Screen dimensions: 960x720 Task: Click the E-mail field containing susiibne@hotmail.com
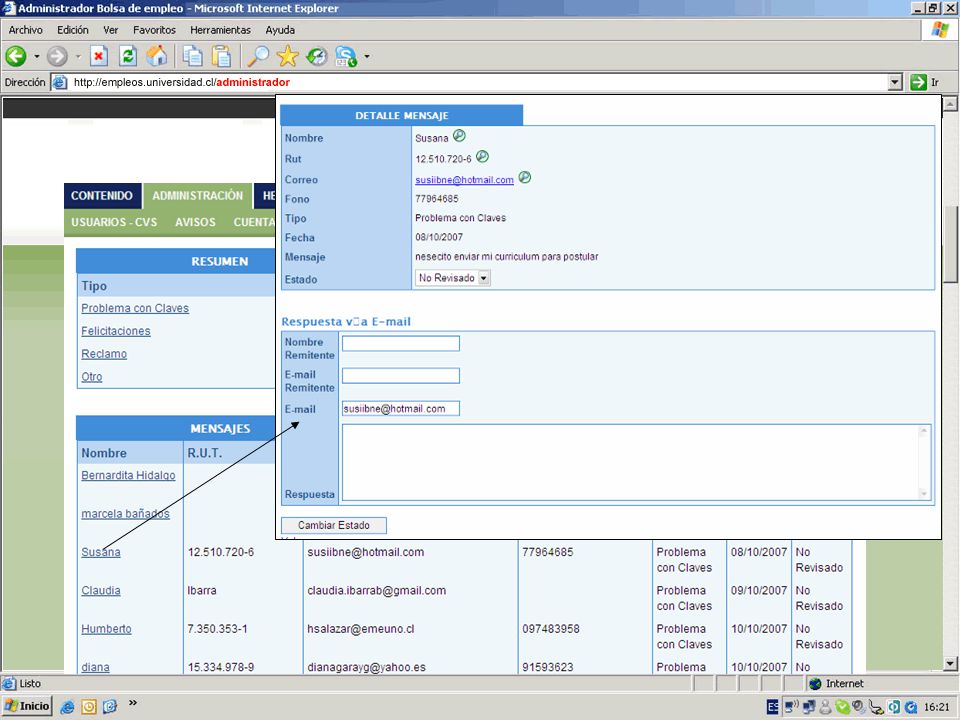coord(401,408)
